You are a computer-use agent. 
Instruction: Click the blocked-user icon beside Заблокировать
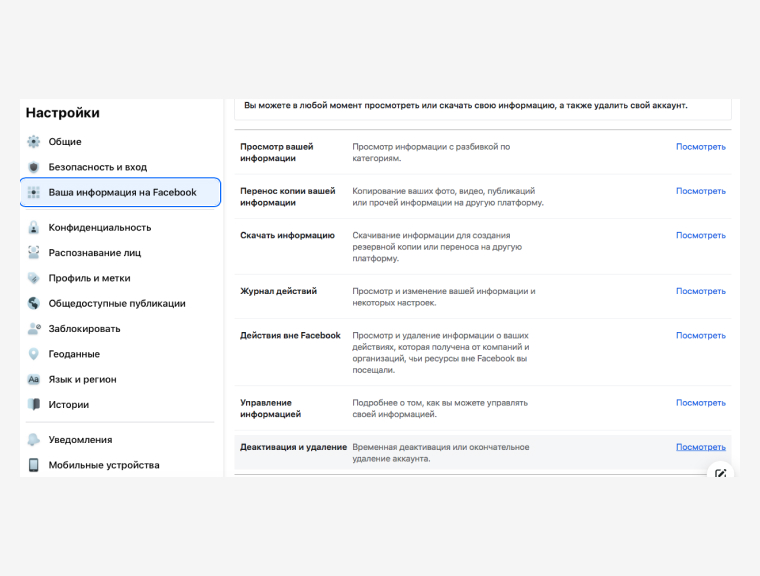tap(34, 329)
